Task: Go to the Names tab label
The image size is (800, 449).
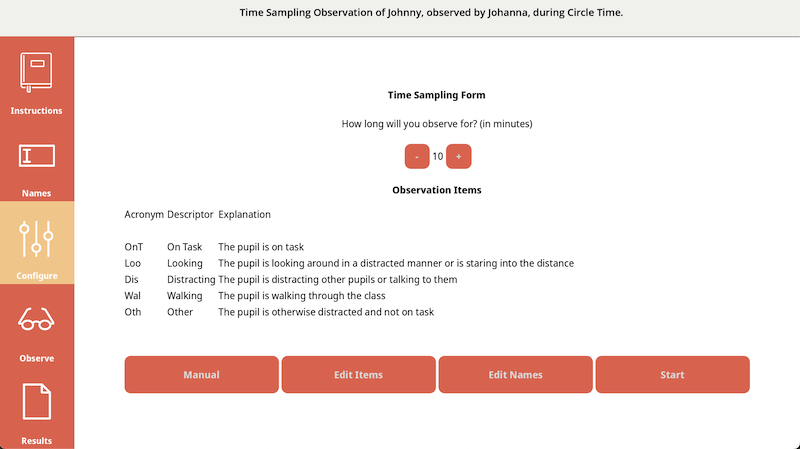Action: coord(36,193)
